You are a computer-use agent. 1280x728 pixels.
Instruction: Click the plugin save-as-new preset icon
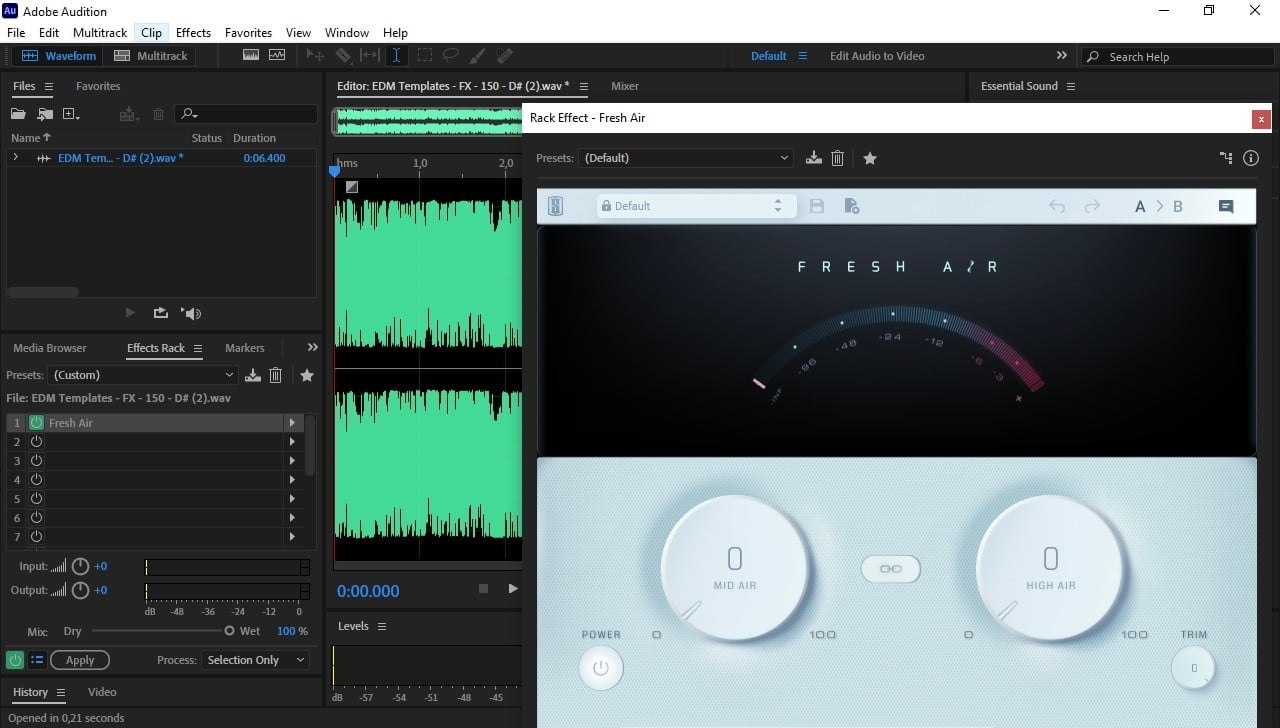[x=852, y=206]
